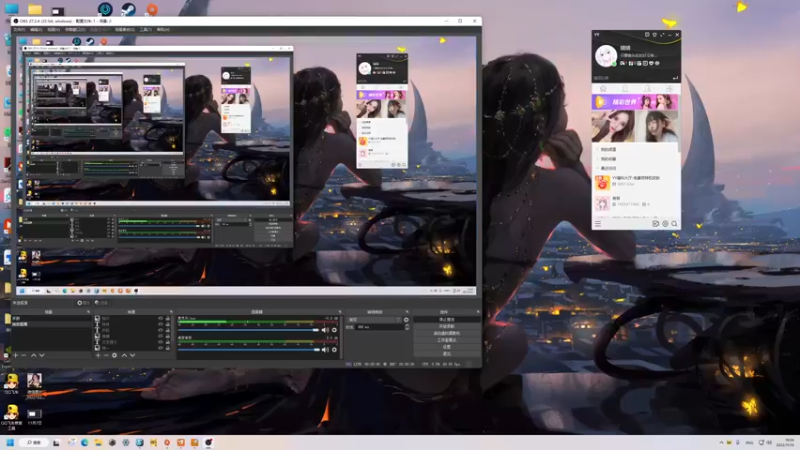
Task: Open the transition properties gear in Scene Transitions
Action: pyautogui.click(x=406, y=320)
